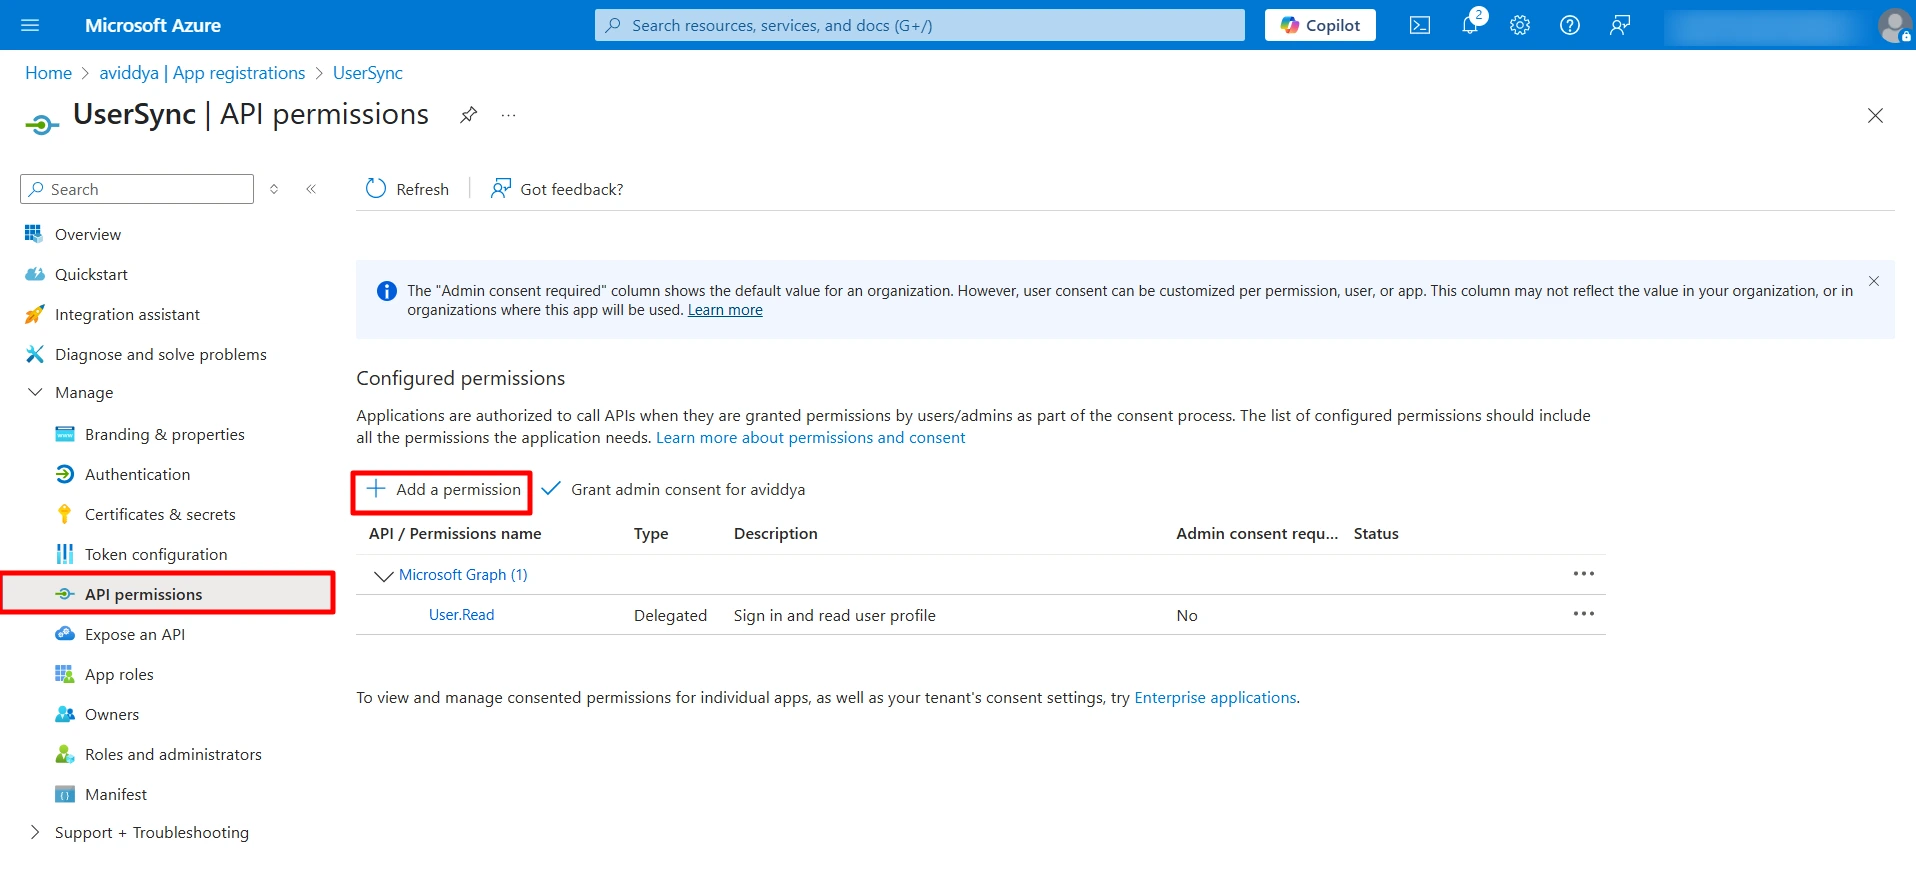Click the Refresh icon button
This screenshot has height=870, width=1916.
(x=408, y=189)
